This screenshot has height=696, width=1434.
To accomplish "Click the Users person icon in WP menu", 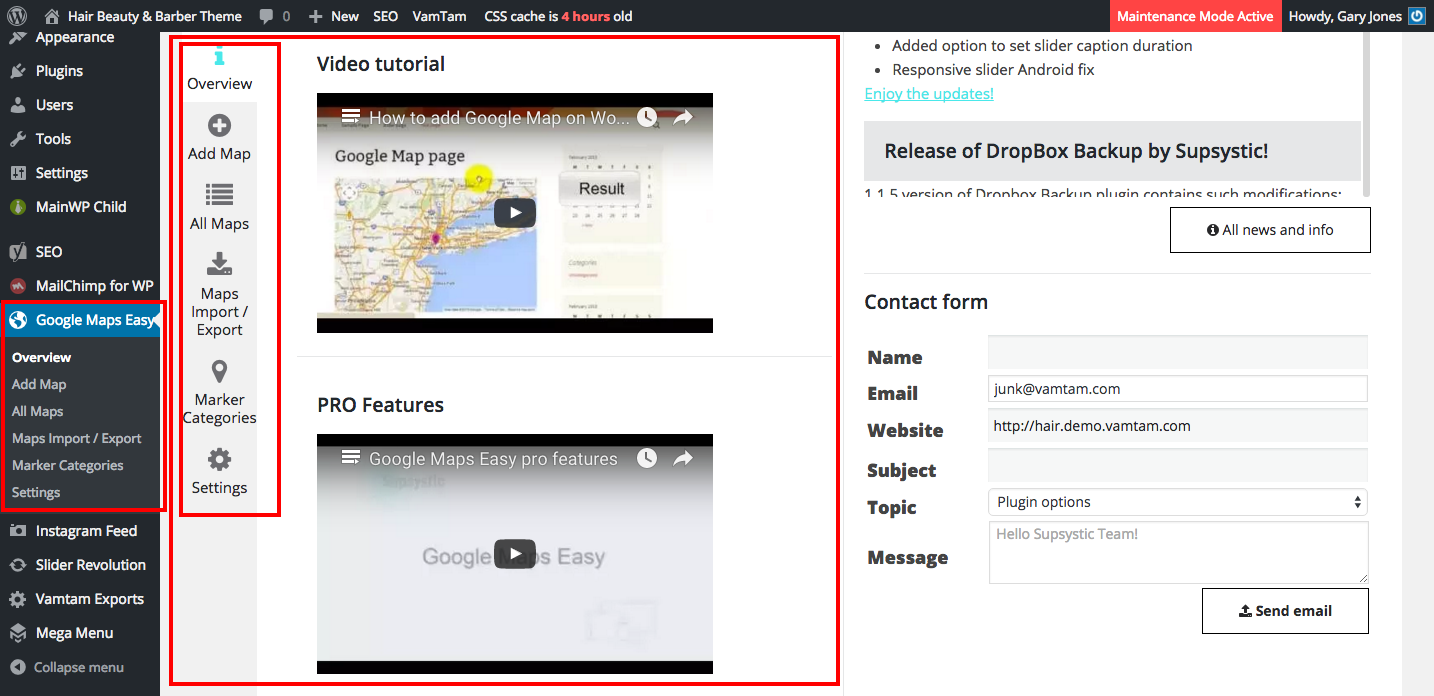I will (17, 105).
